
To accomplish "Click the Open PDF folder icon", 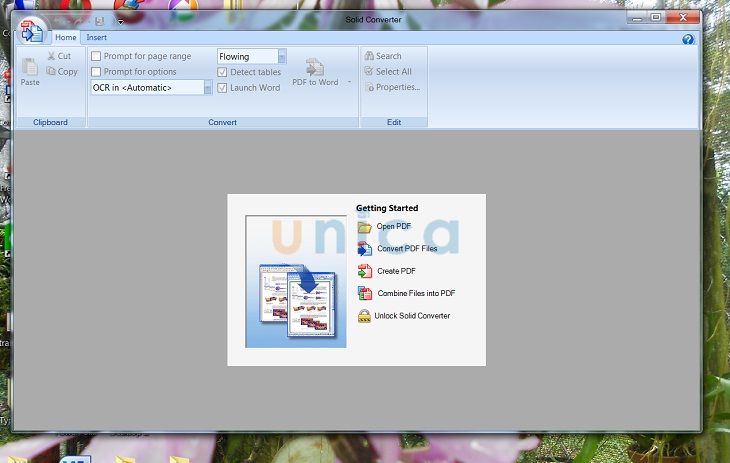I will [x=365, y=227].
